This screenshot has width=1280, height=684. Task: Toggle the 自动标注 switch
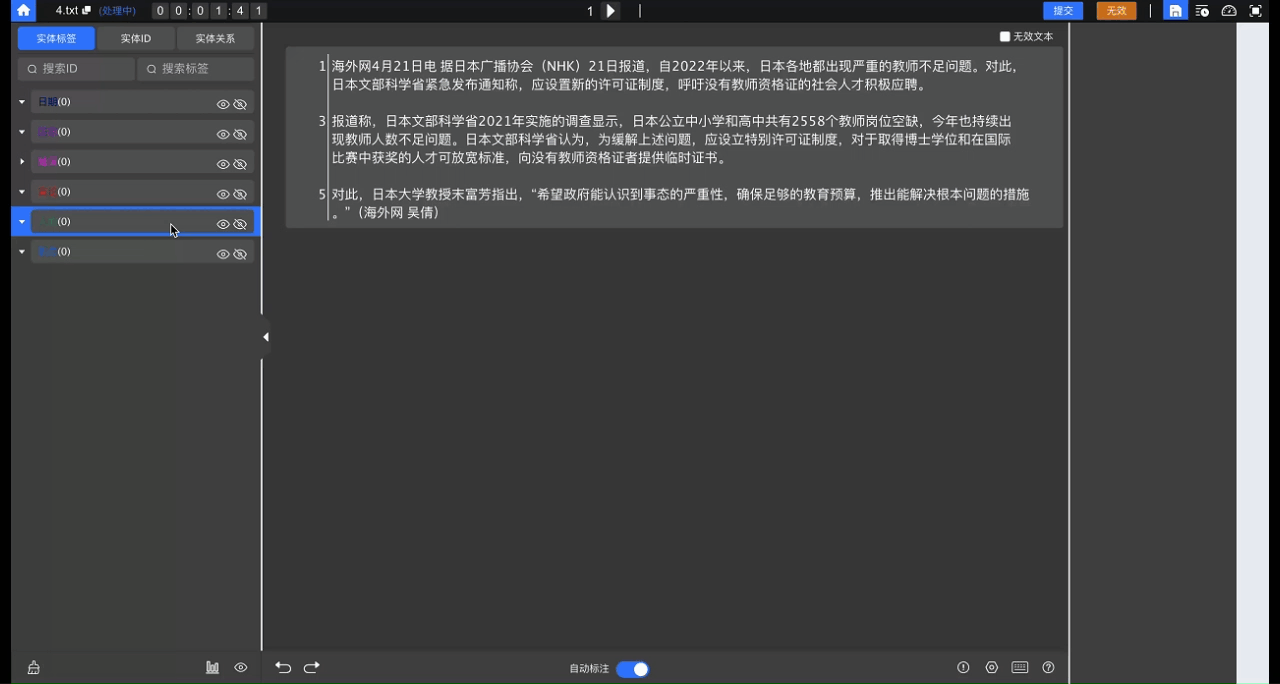tap(632, 669)
